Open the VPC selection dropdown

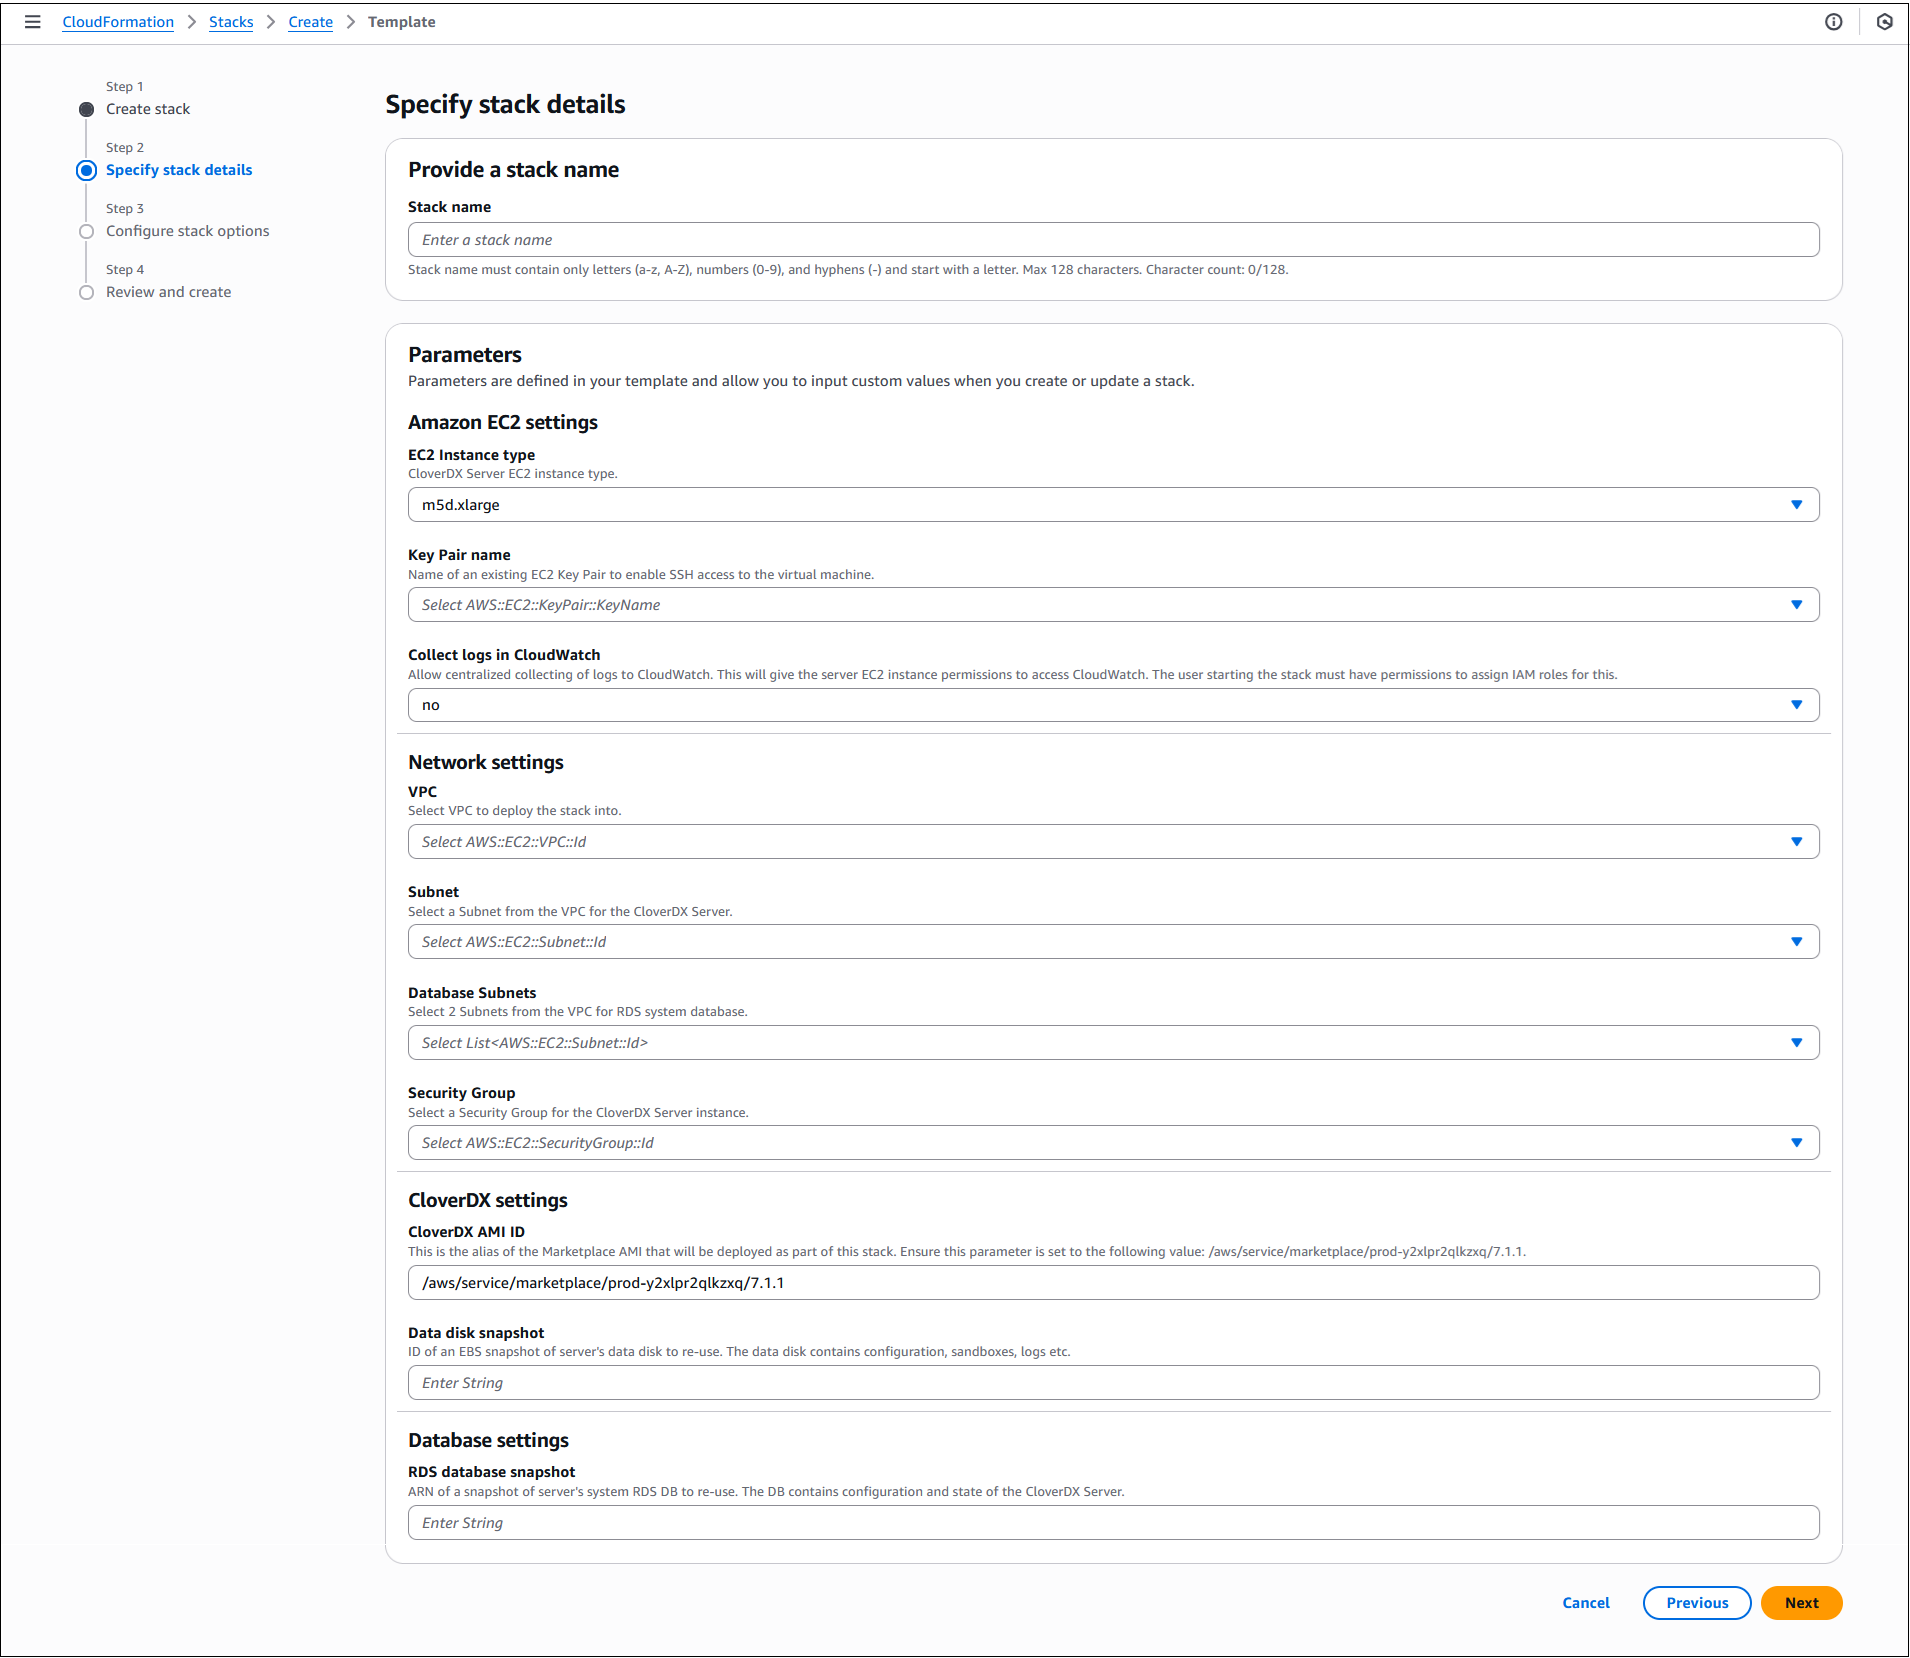coord(1797,841)
